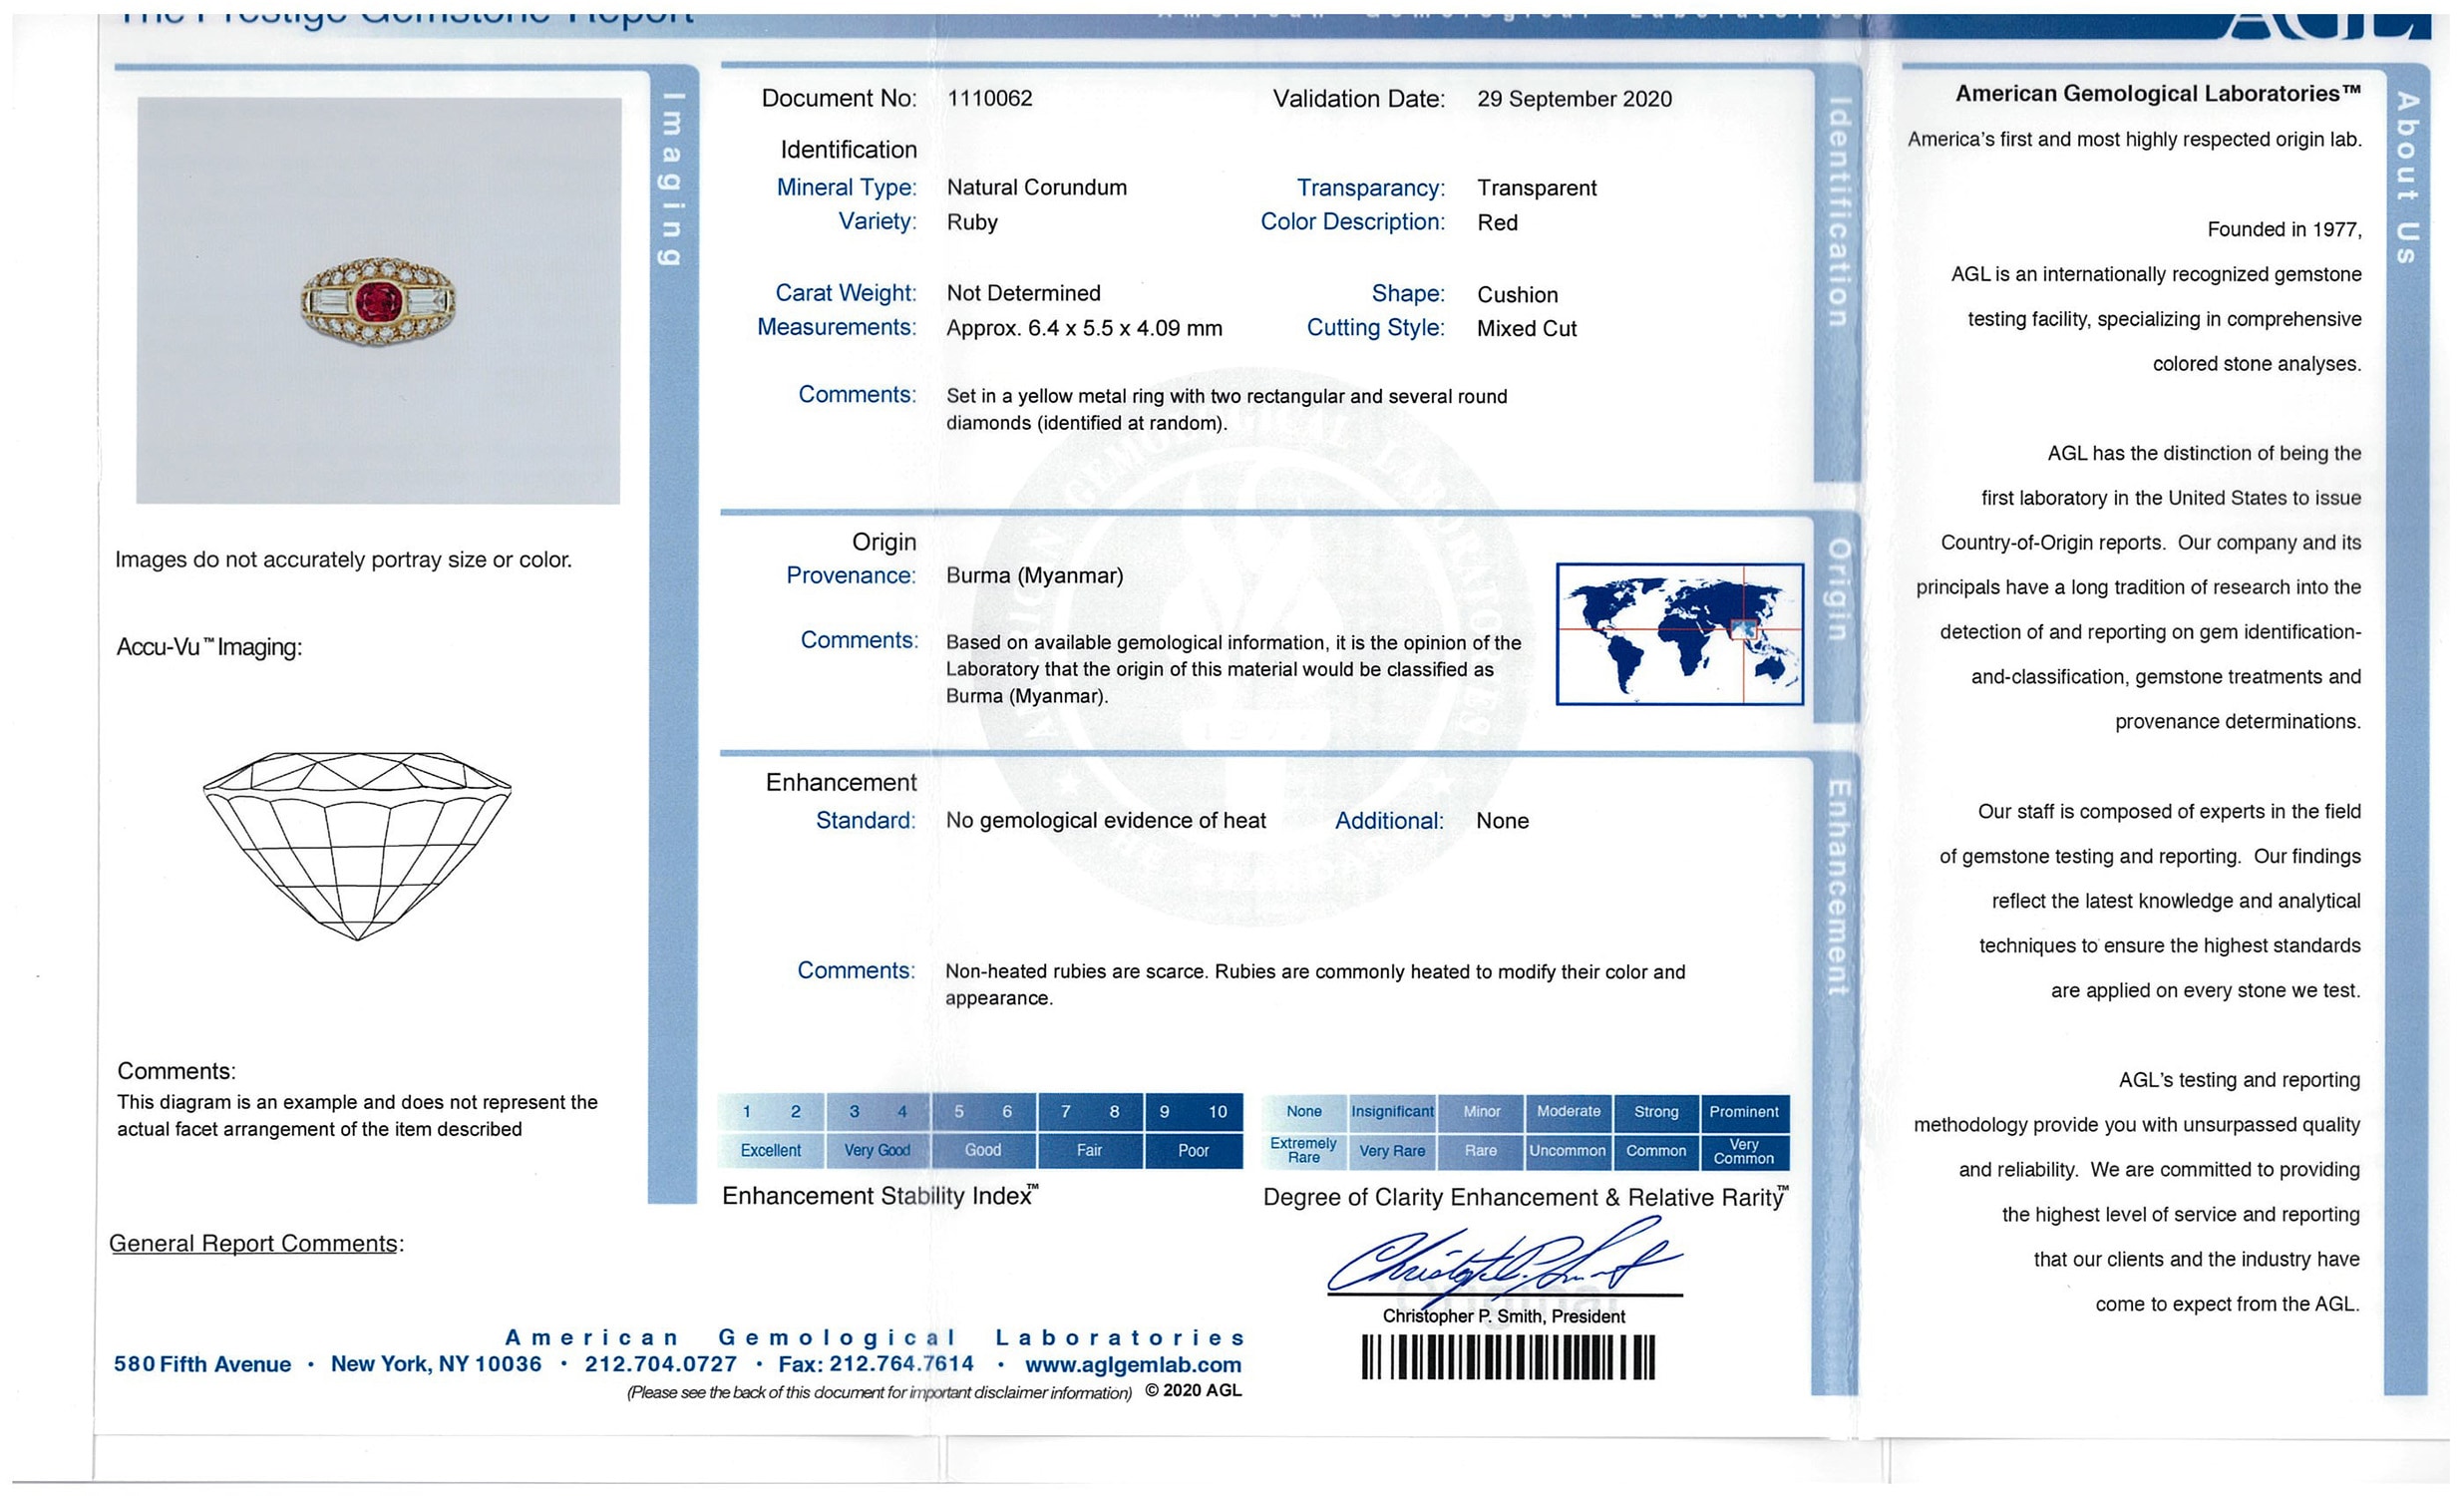Viewport: 2464px width, 1496px height.
Task: Click the Extremely Rare rarity cell
Action: (1303, 1150)
